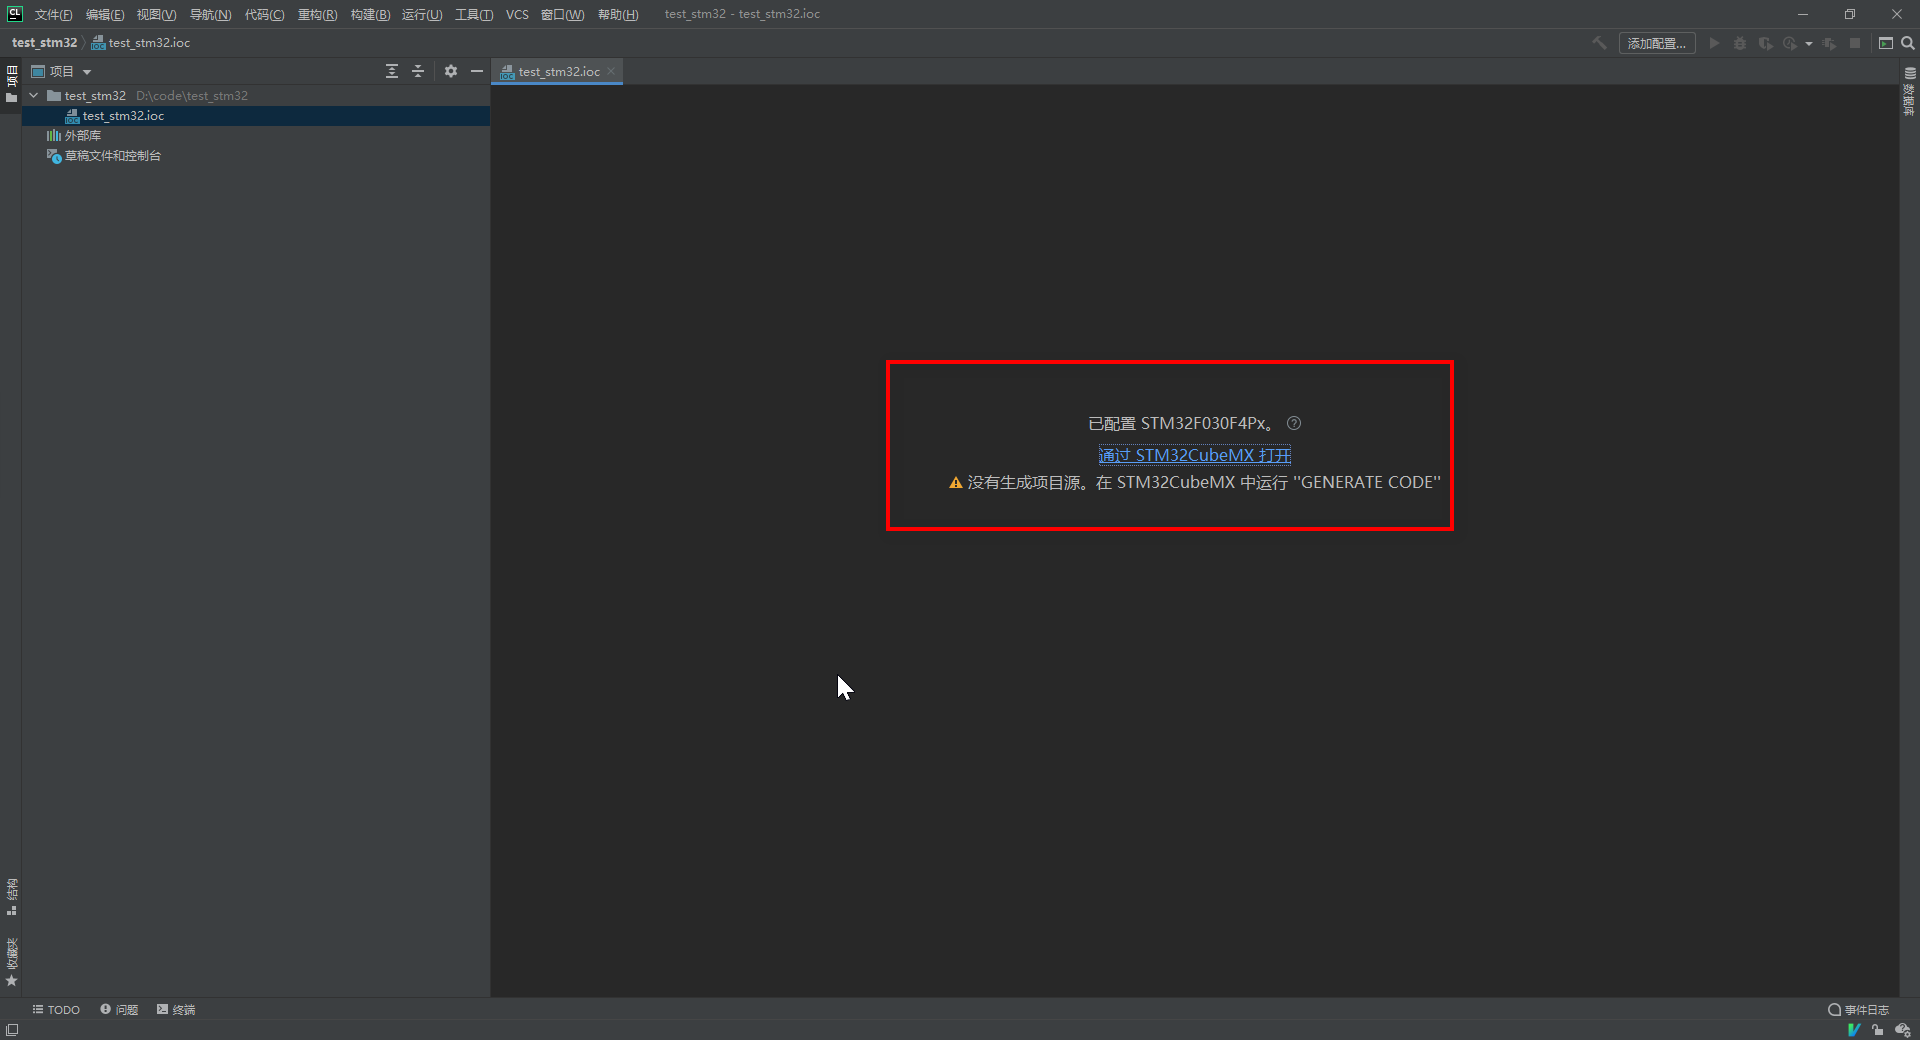Open the 数据库 Database side panel
This screenshot has width=1920, height=1040.
[1910, 92]
